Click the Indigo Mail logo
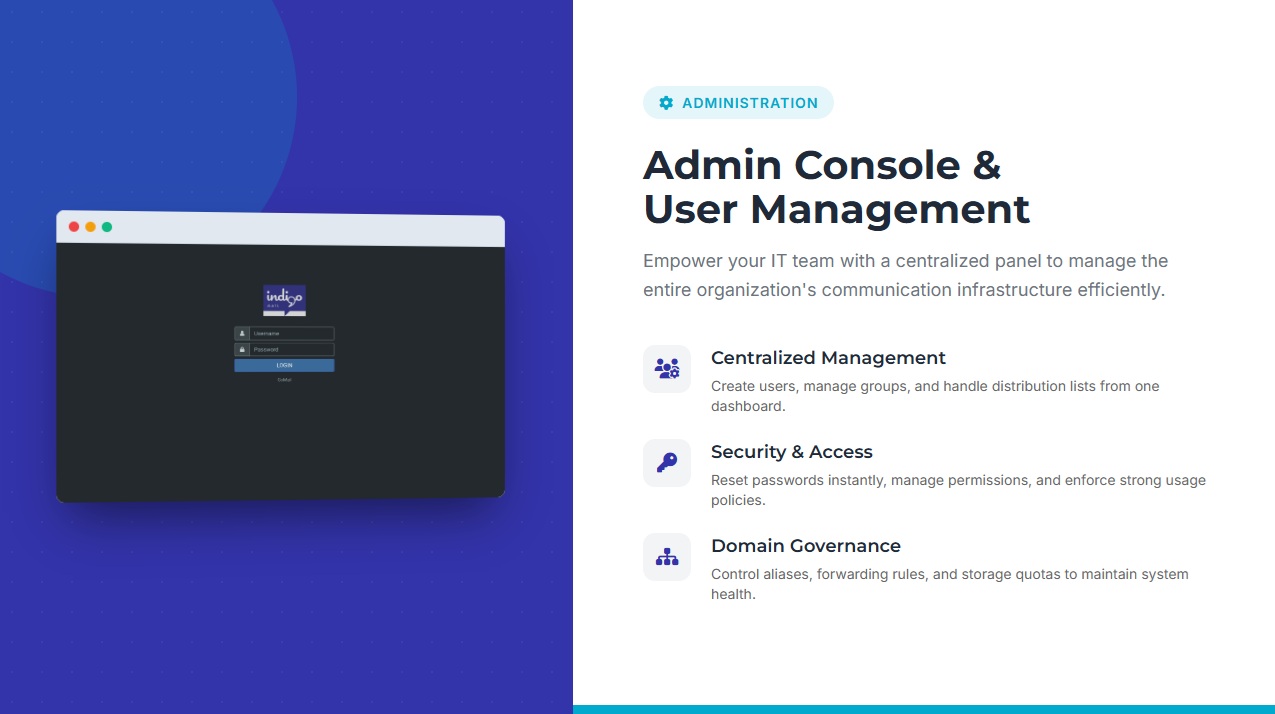Viewport: 1275px width, 714px height. tap(284, 300)
